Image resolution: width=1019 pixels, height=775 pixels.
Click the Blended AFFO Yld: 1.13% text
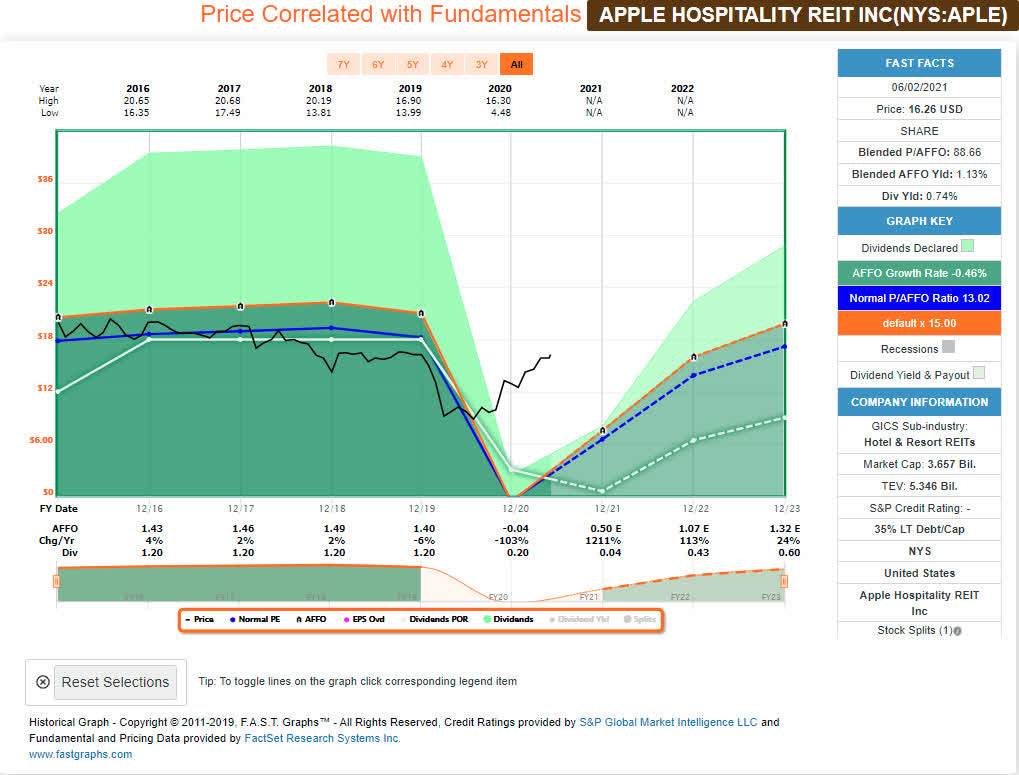tap(919, 174)
